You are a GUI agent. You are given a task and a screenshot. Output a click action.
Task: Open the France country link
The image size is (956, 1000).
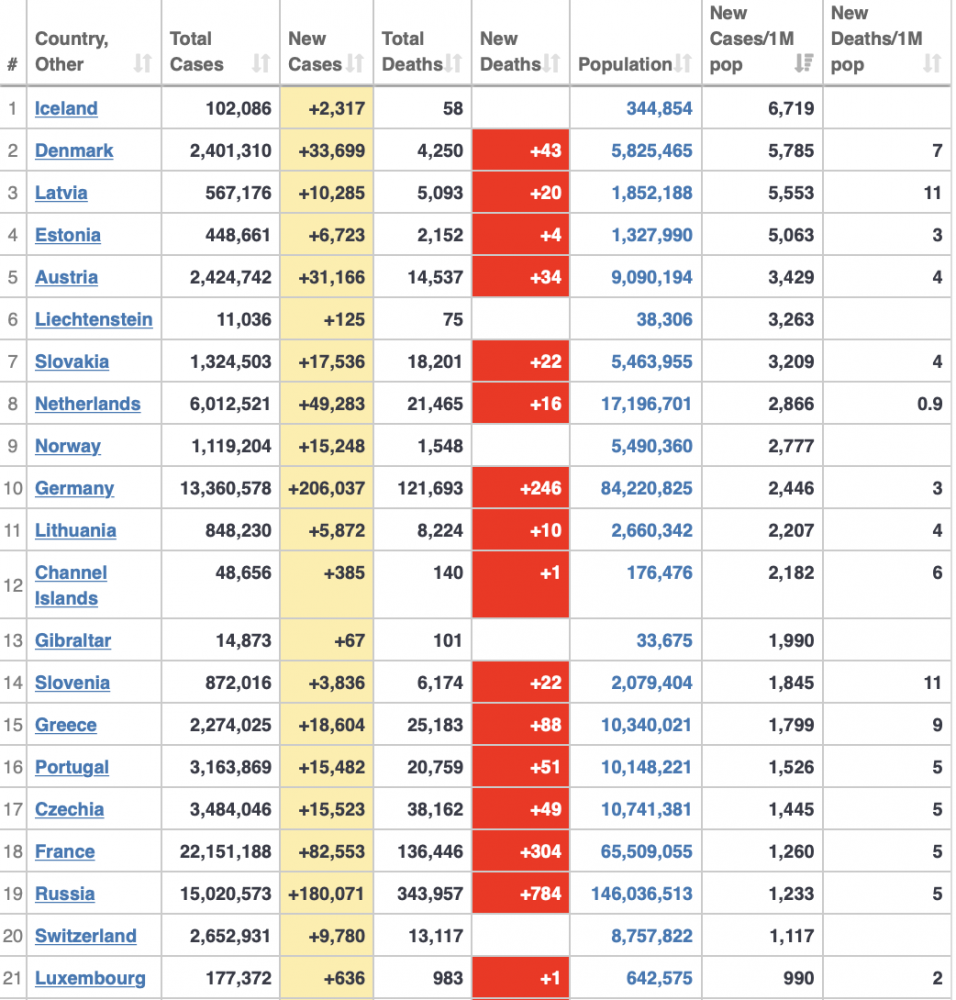tap(65, 851)
